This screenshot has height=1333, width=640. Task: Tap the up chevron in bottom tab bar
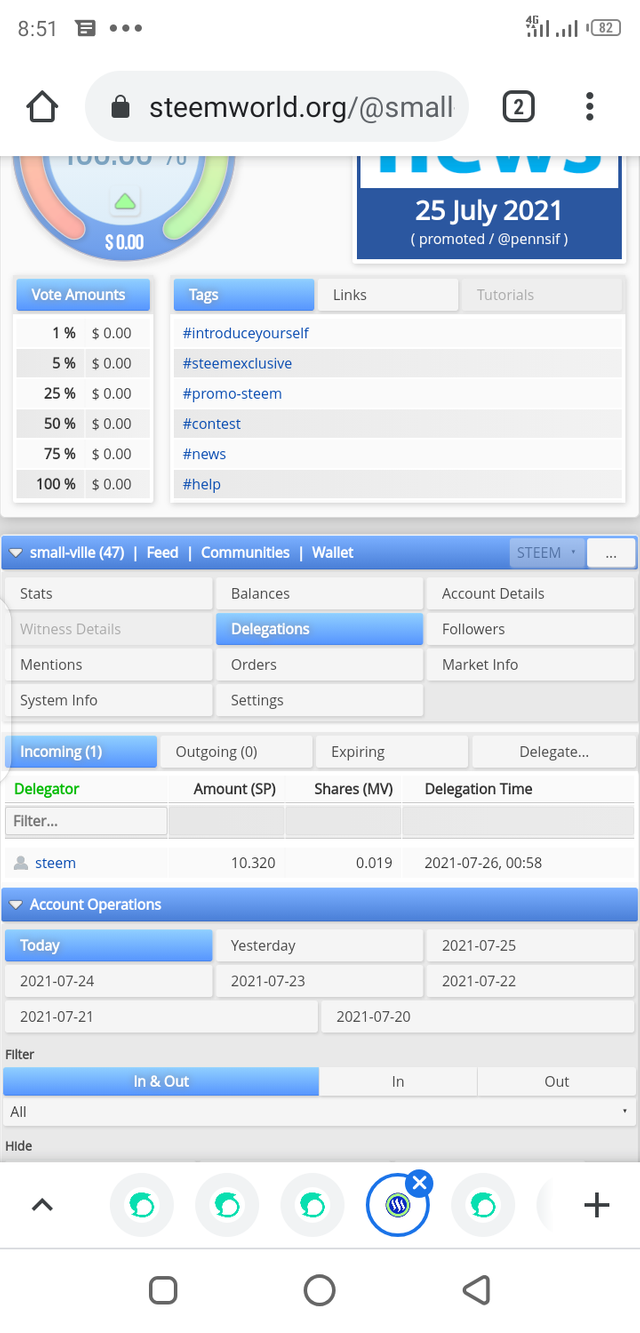click(x=42, y=1205)
